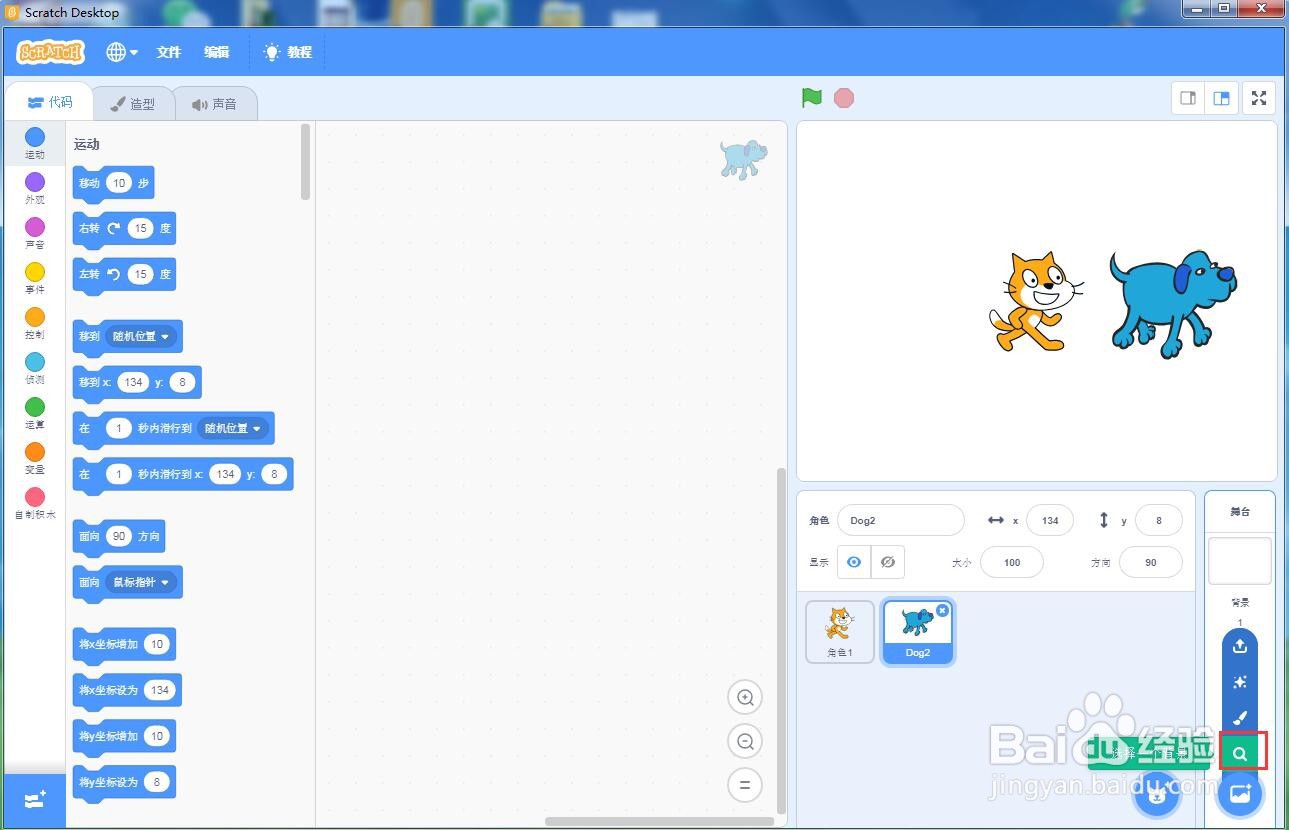Viewport: 1289px width, 830px height.
Task: Open the language globe menu
Action: point(122,52)
